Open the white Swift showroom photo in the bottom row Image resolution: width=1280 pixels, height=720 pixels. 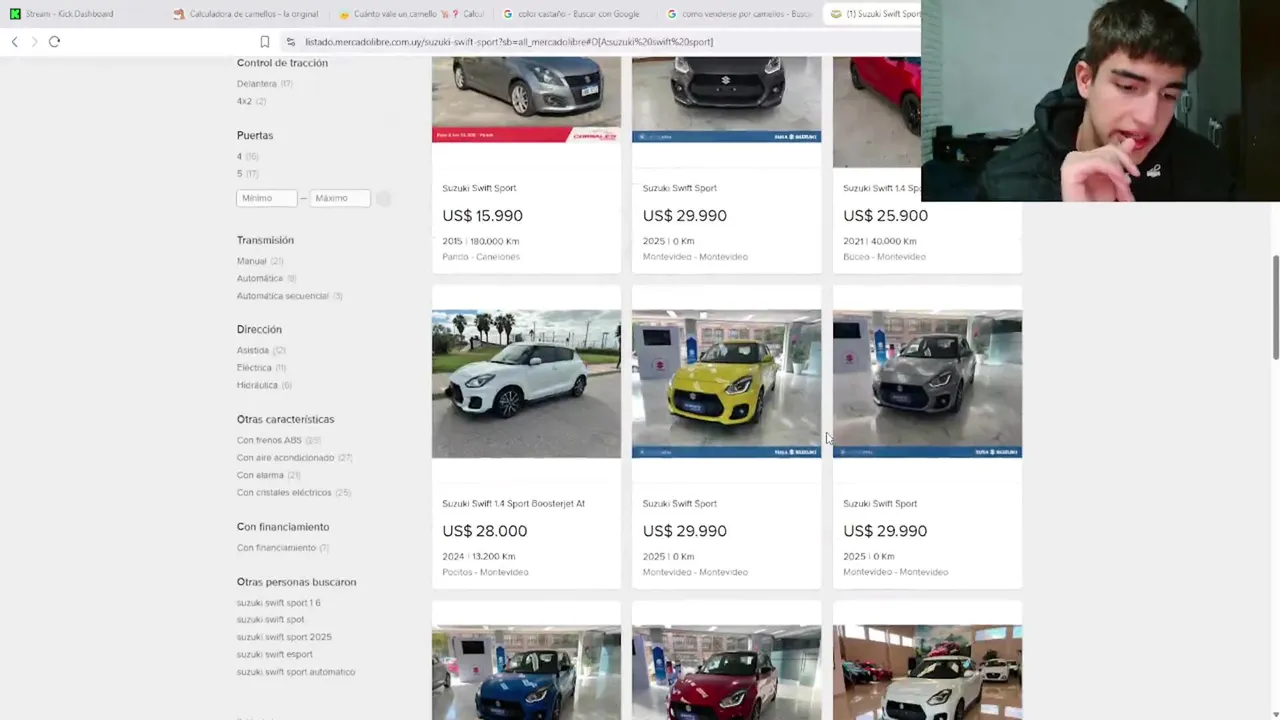point(927,672)
